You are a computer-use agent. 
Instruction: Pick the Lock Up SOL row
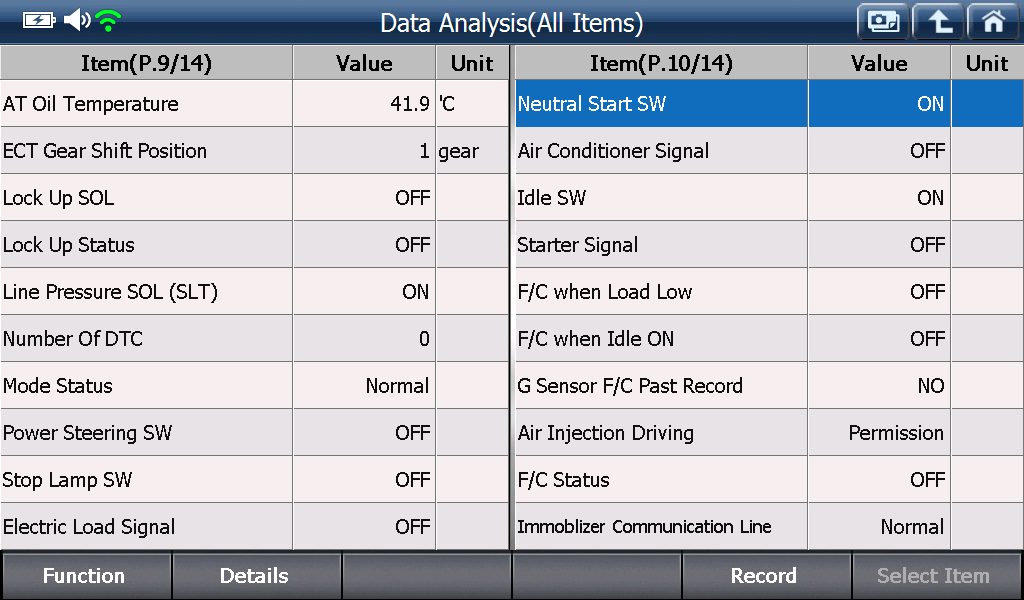click(x=255, y=197)
